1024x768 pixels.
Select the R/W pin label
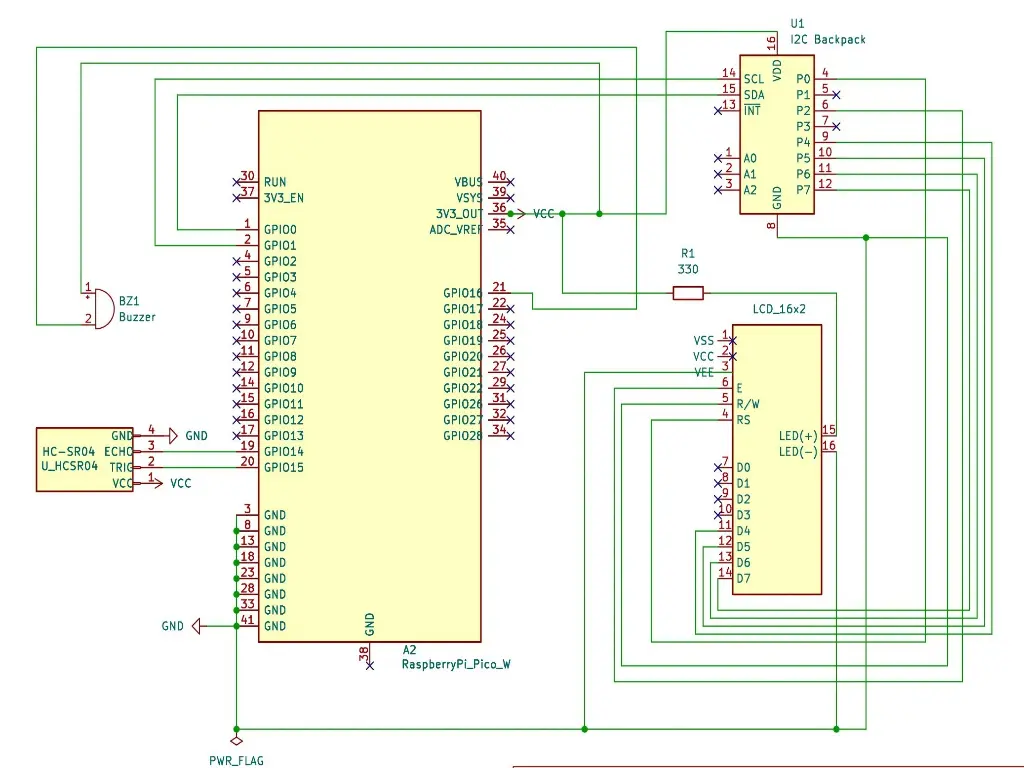[748, 404]
